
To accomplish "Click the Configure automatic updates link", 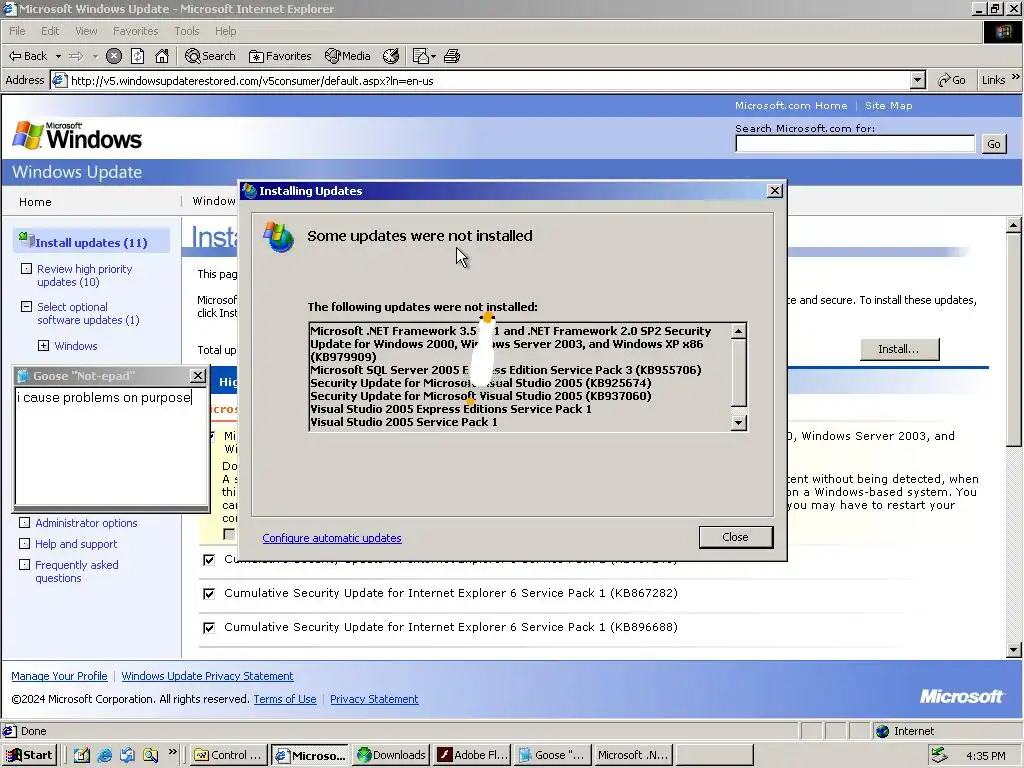I will tap(332, 538).
